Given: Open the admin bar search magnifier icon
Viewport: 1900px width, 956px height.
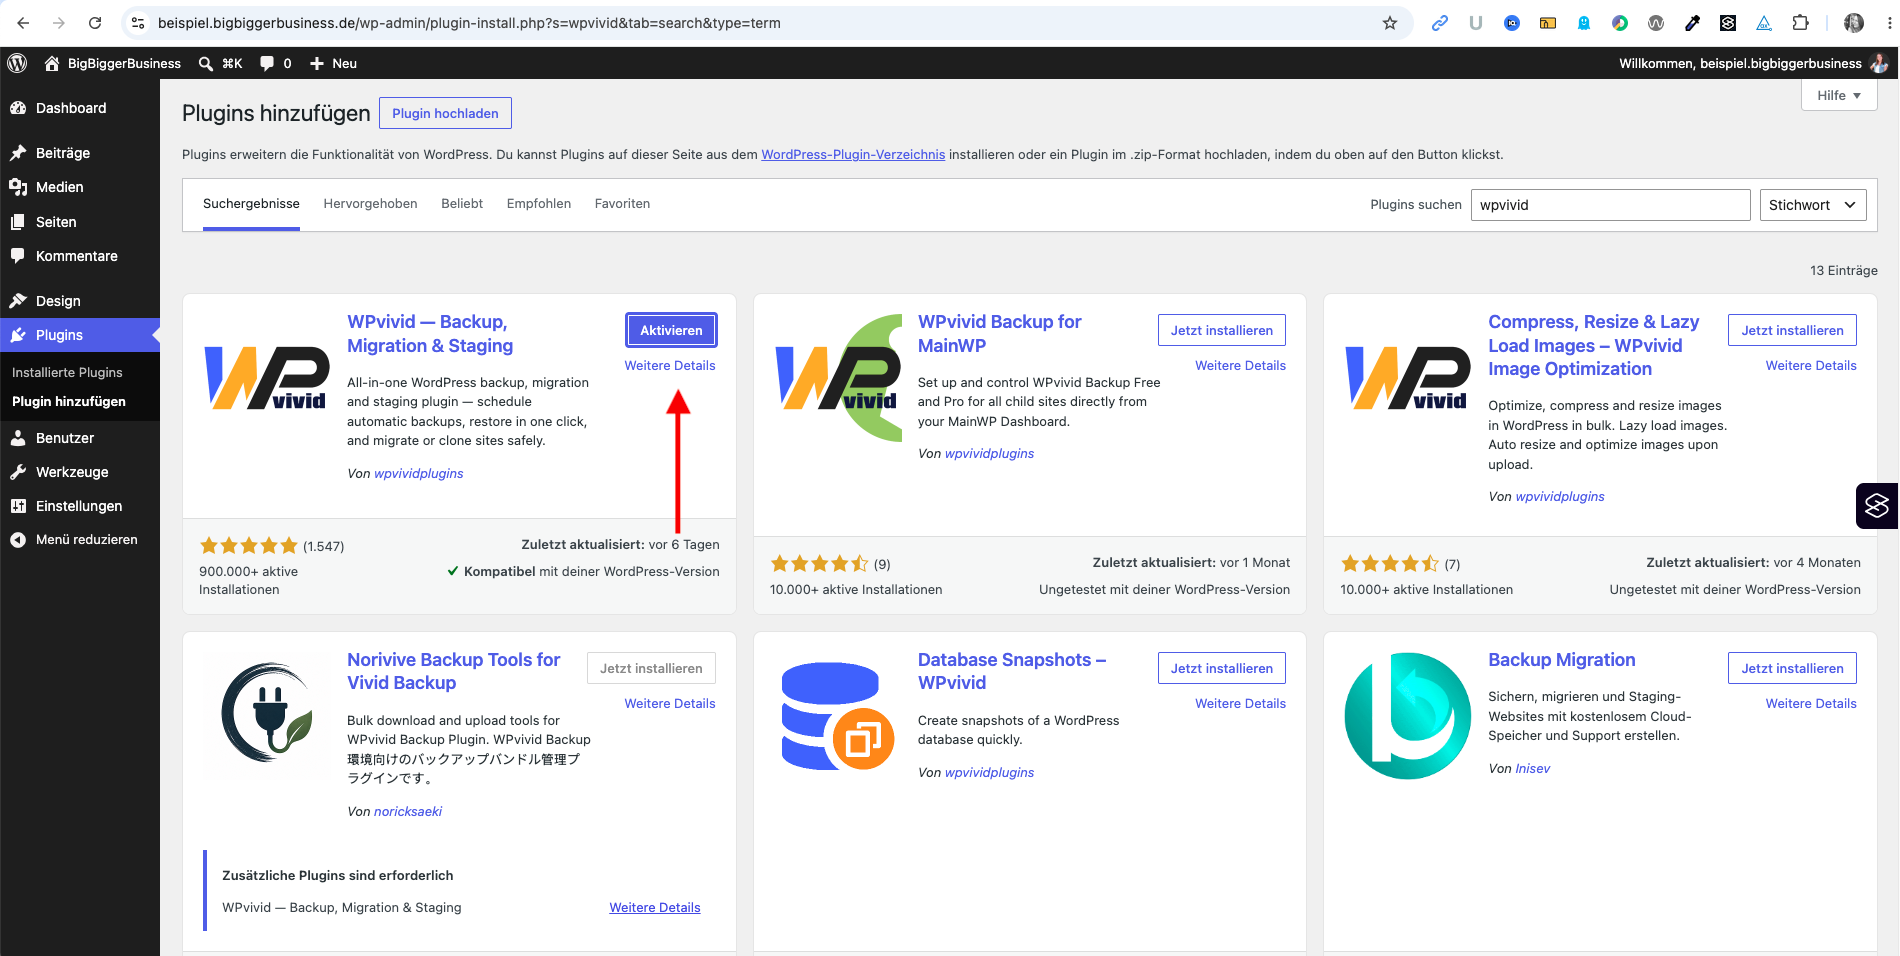Looking at the screenshot, I should point(206,63).
